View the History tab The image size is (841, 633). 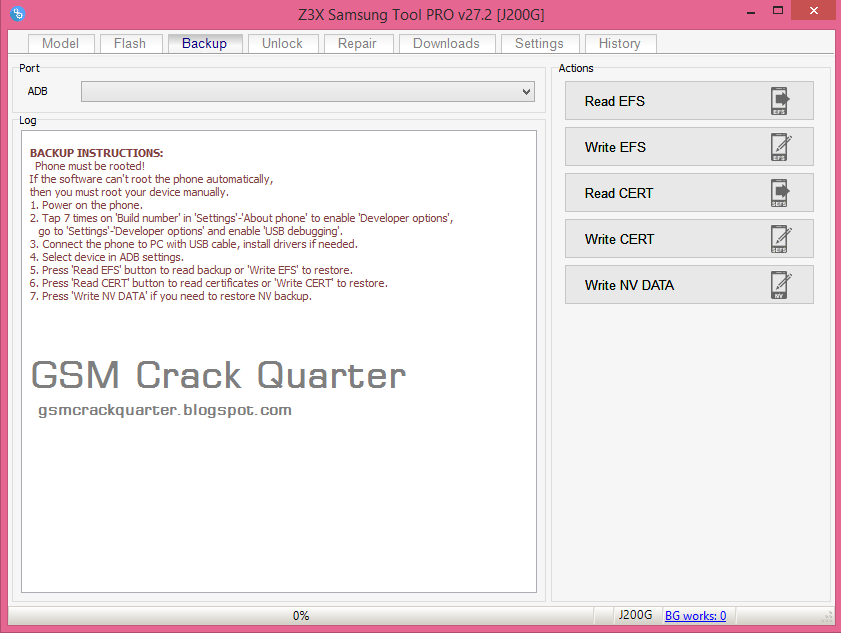click(620, 43)
